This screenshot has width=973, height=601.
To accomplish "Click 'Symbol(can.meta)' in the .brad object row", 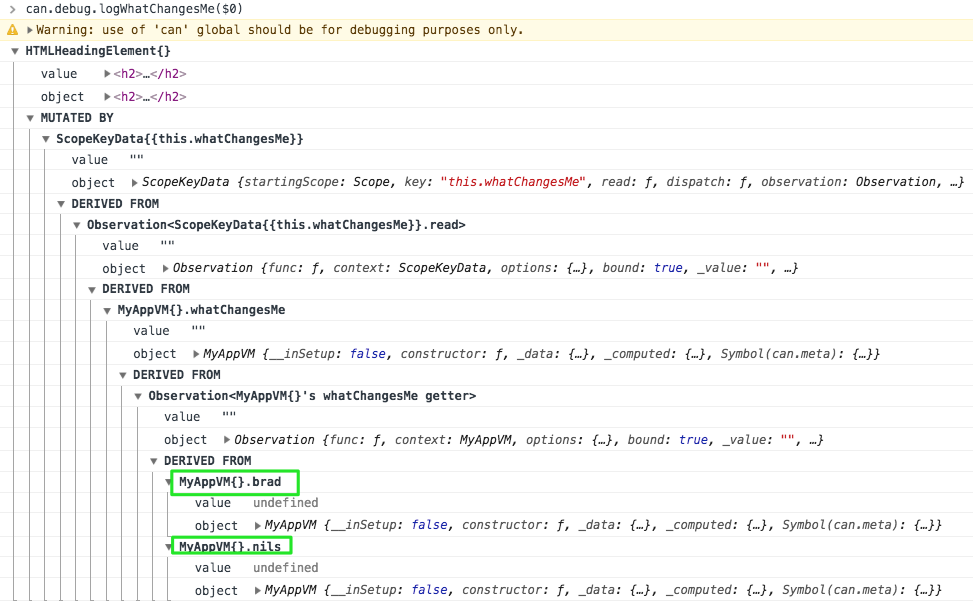I will pos(840,525).
